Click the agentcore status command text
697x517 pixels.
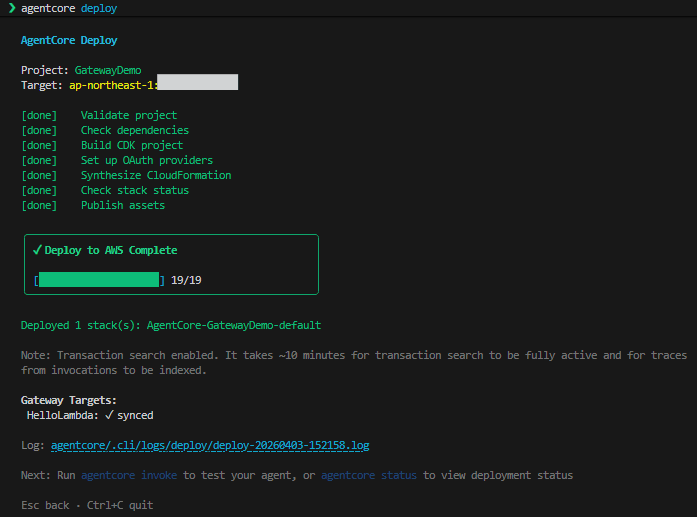[369, 475]
